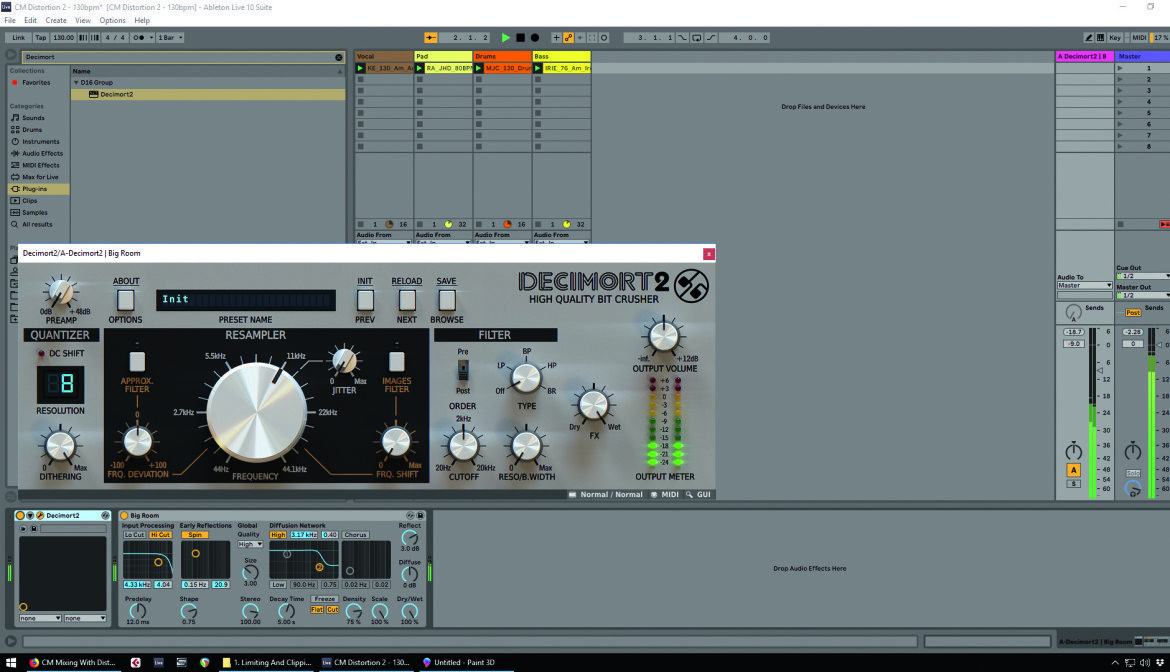Click the Init preset name display

coord(245,300)
